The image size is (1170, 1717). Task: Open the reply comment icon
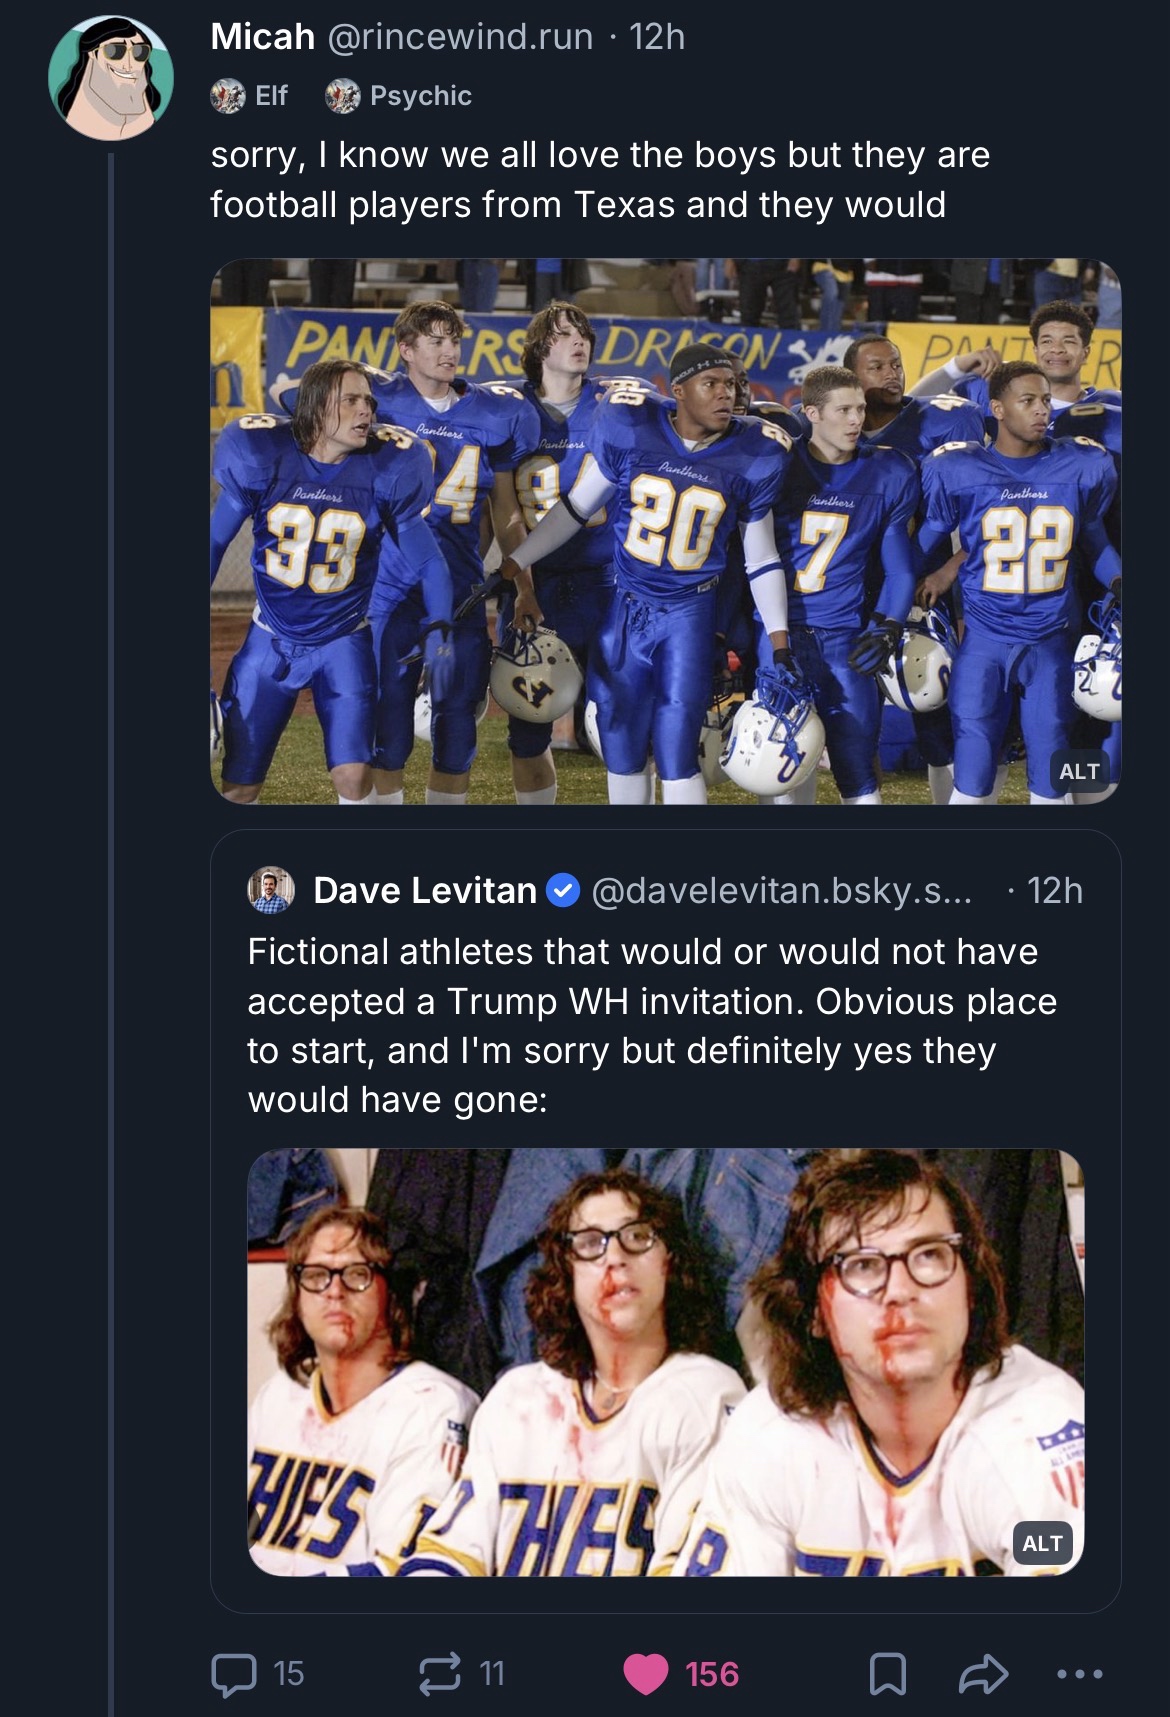tap(234, 1674)
